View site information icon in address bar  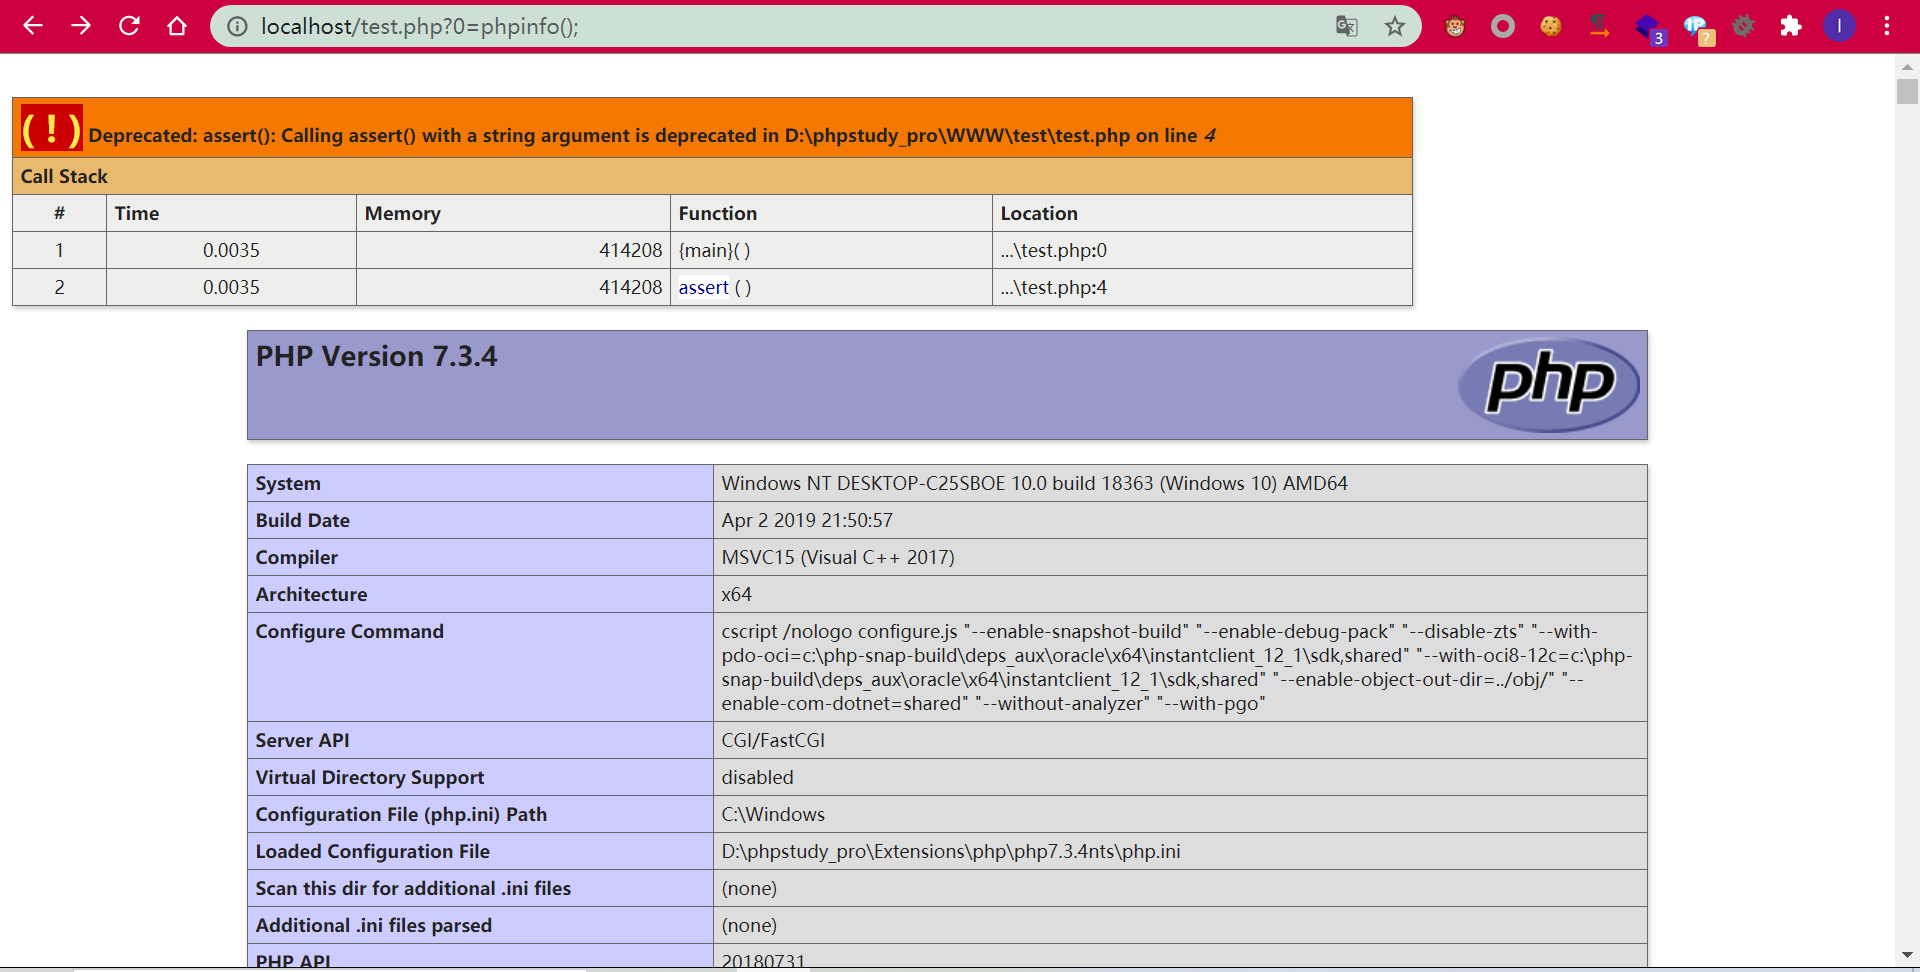237,27
